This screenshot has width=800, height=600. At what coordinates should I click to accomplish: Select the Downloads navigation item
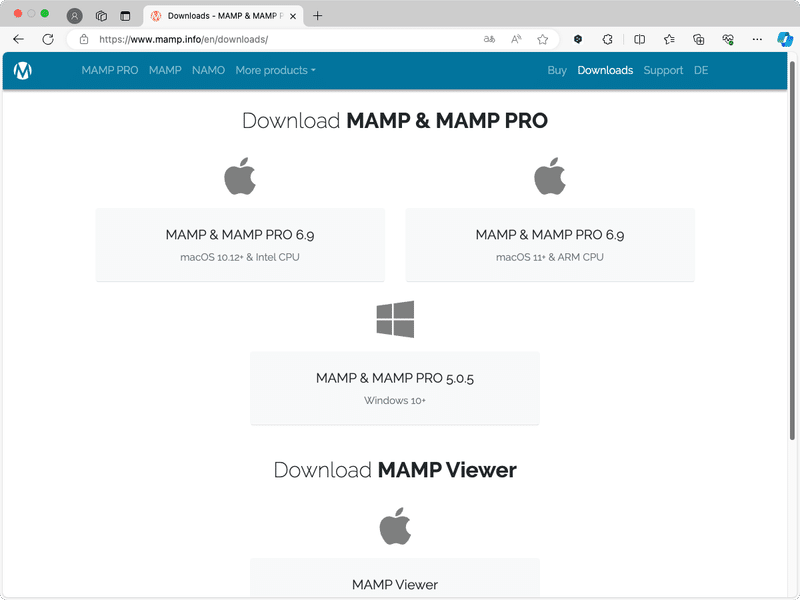click(605, 70)
